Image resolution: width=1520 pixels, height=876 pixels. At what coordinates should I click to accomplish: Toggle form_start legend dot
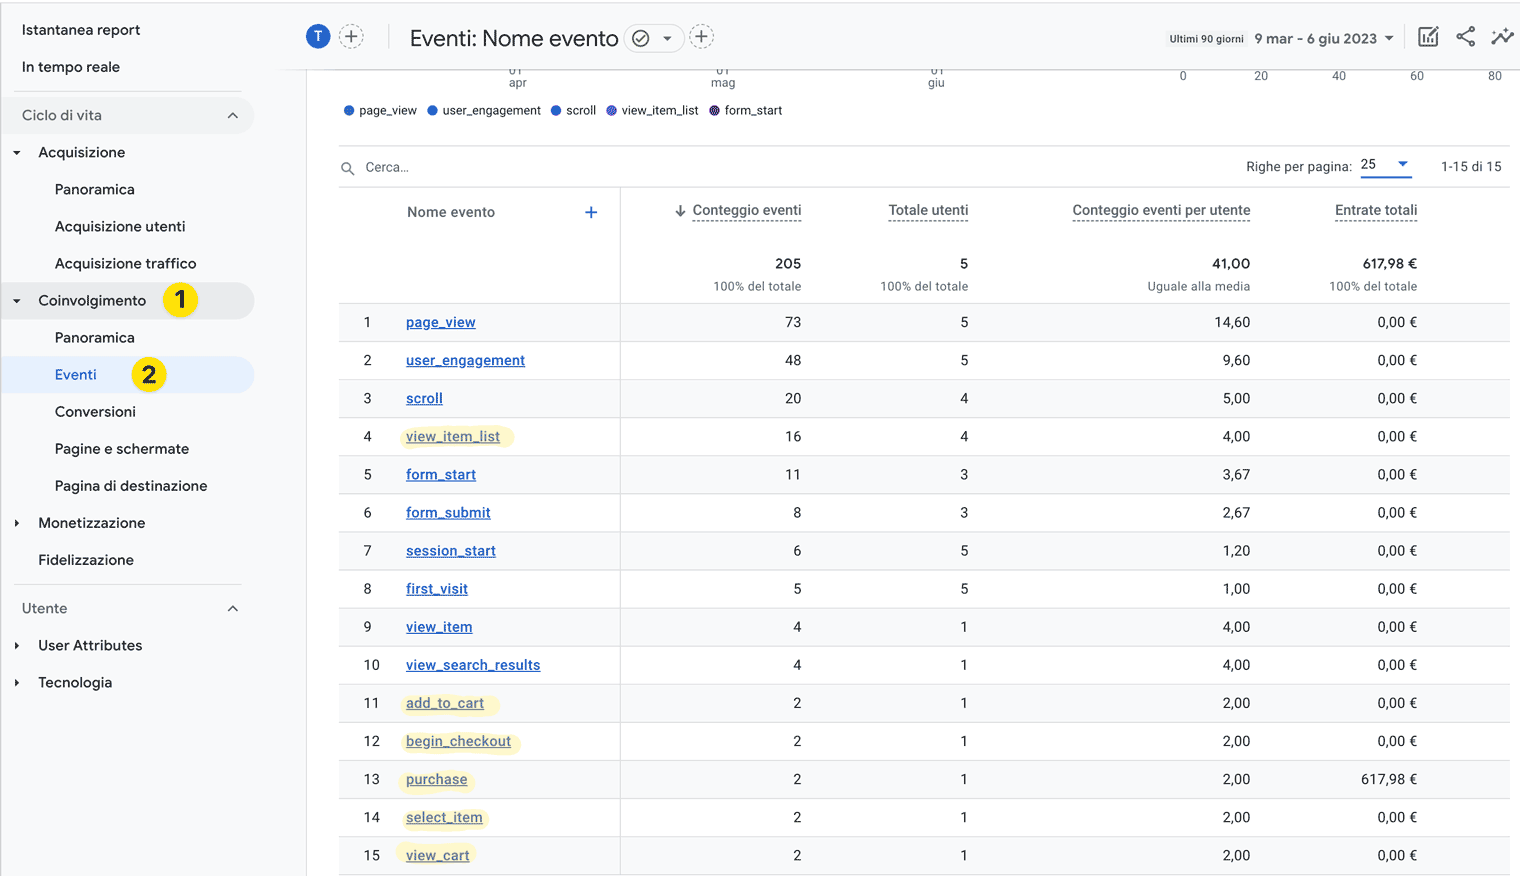point(715,111)
